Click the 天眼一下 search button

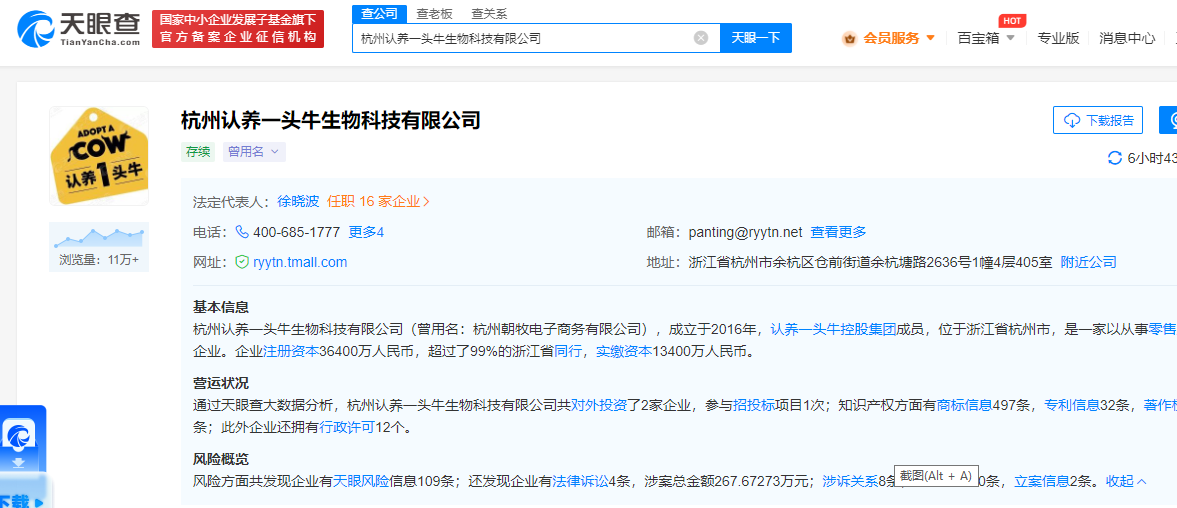tap(755, 38)
